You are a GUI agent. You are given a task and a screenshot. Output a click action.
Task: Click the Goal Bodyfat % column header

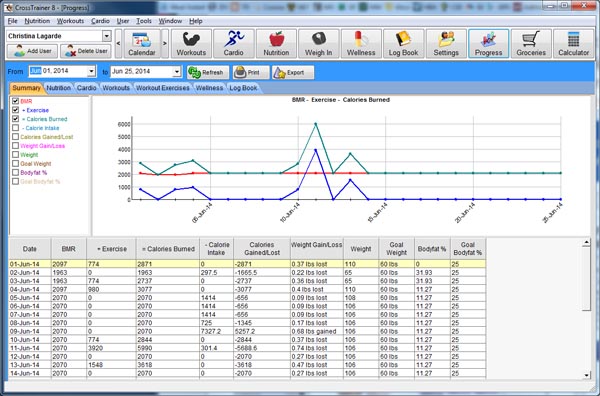point(468,249)
